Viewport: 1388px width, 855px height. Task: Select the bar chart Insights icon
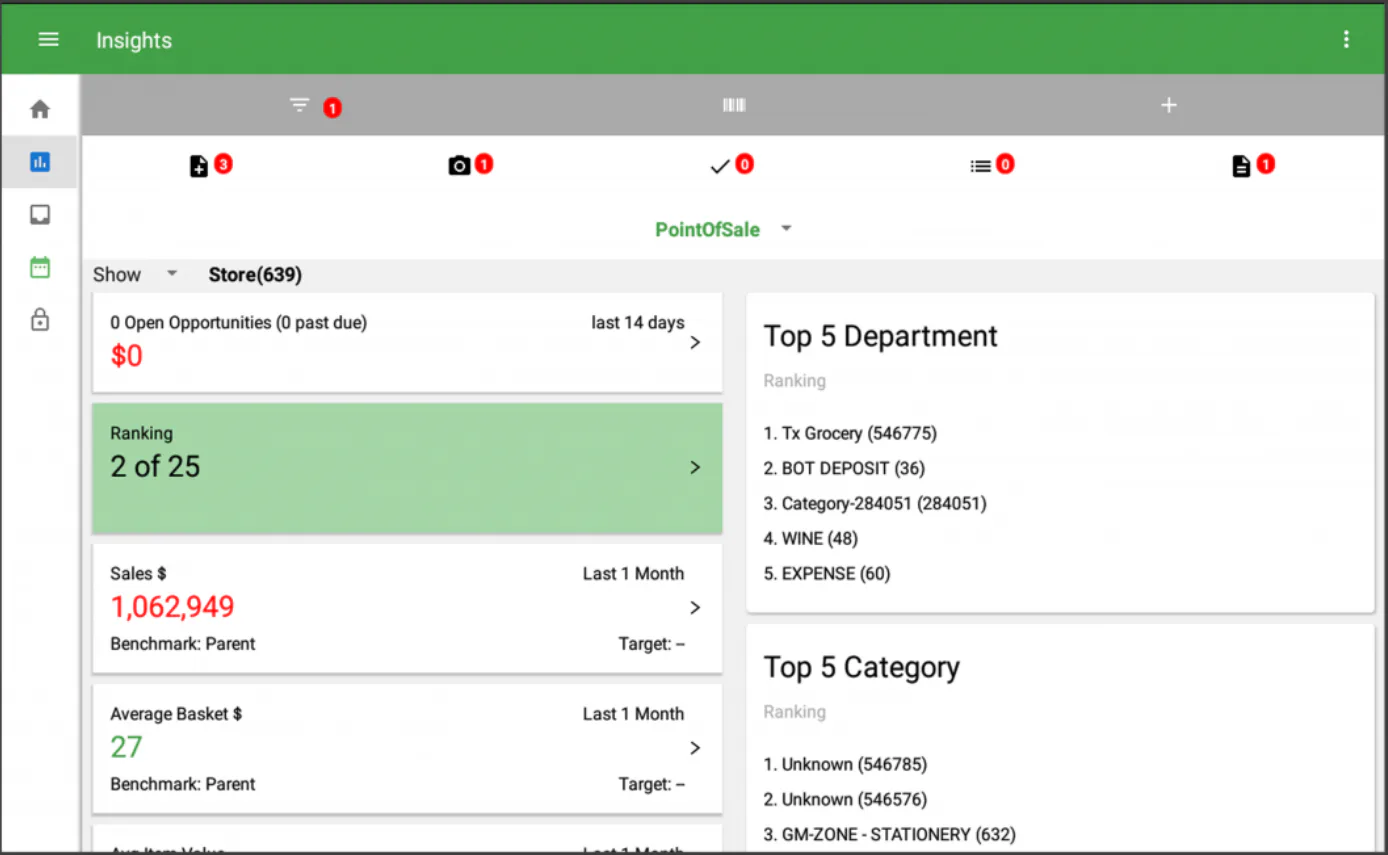pos(39,161)
